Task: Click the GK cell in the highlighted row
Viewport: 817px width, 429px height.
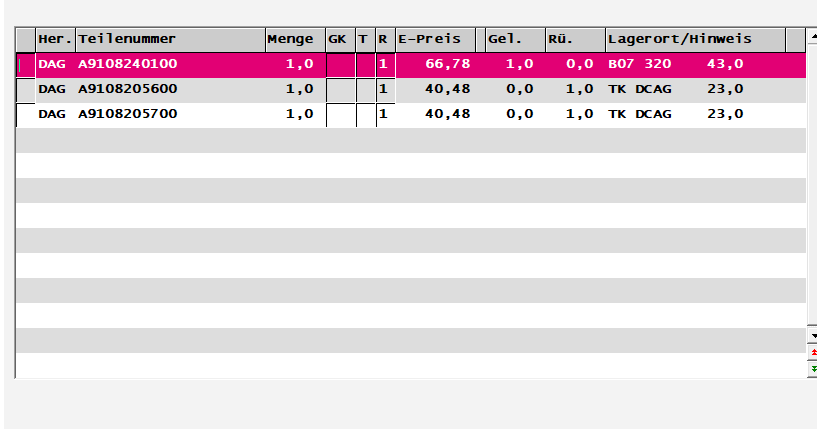Action: 340,64
